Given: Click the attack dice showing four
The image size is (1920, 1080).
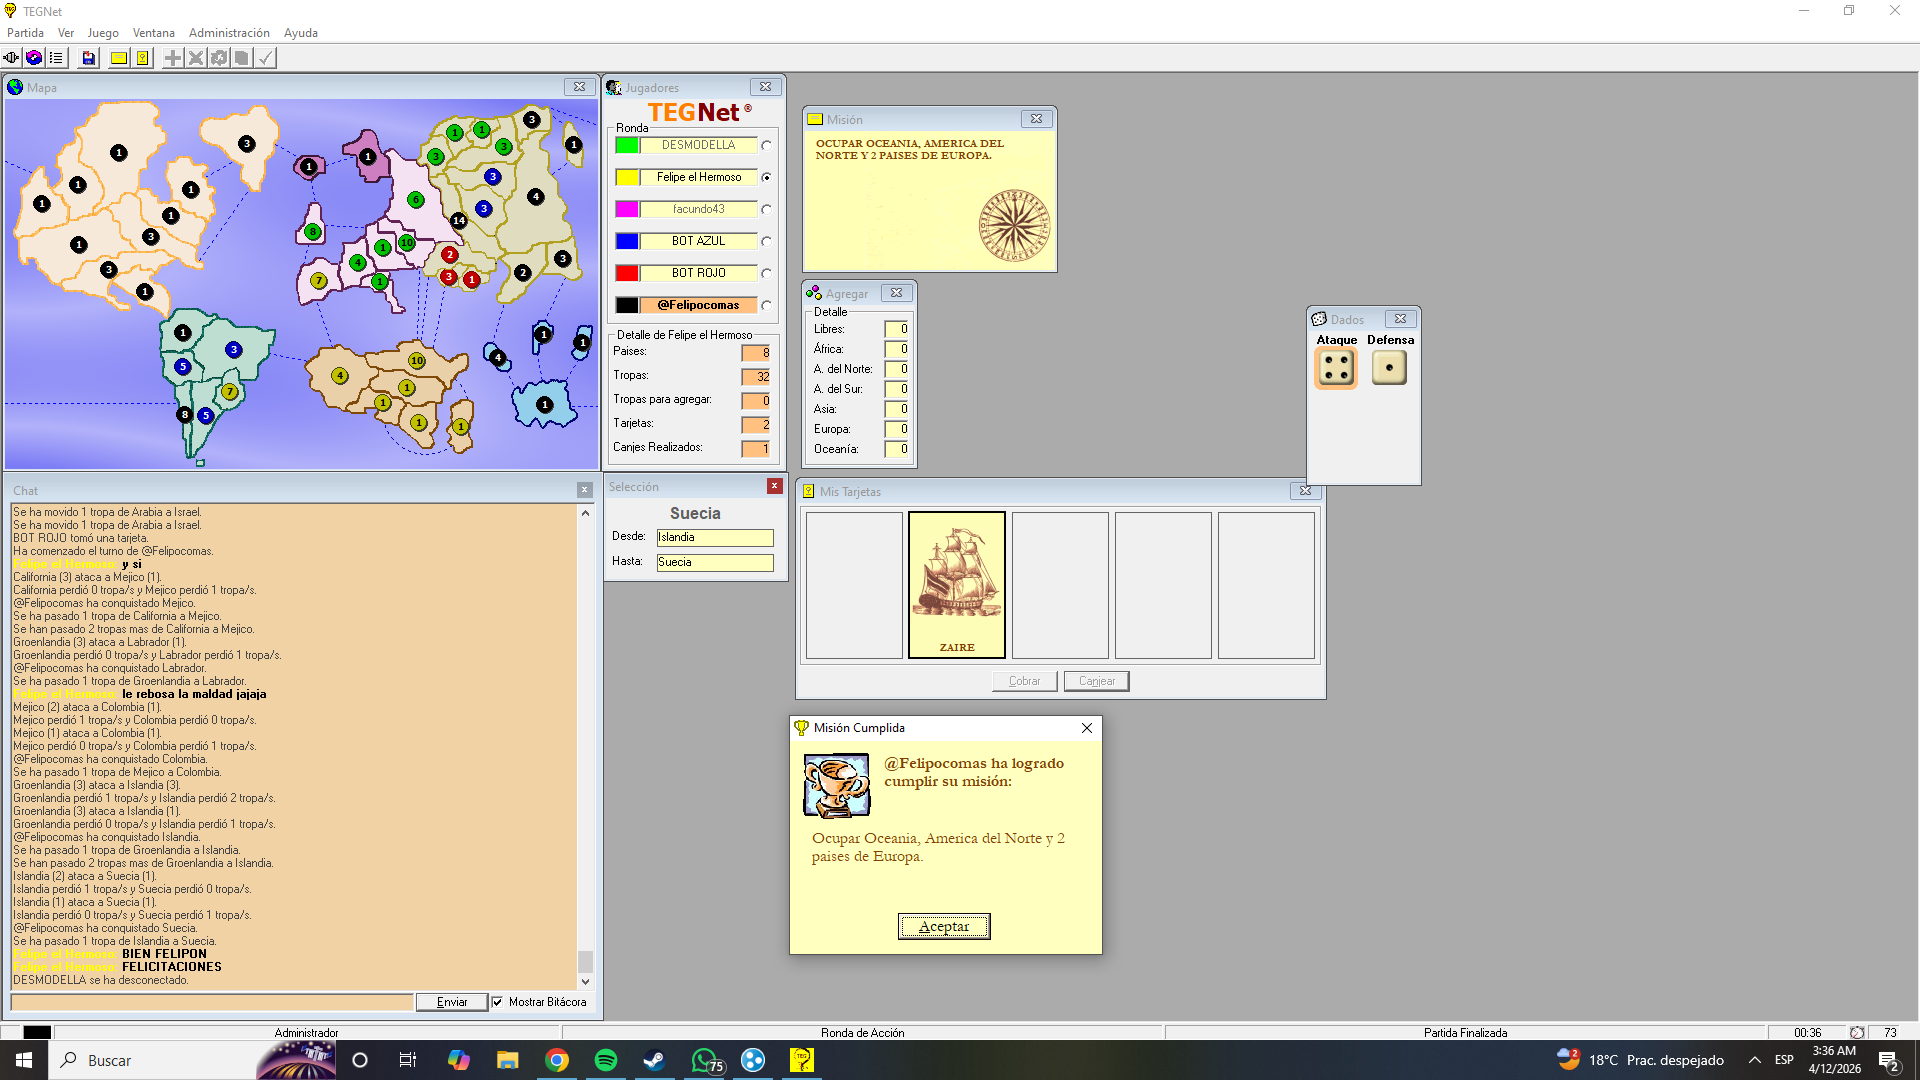Looking at the screenshot, I should pos(1336,368).
